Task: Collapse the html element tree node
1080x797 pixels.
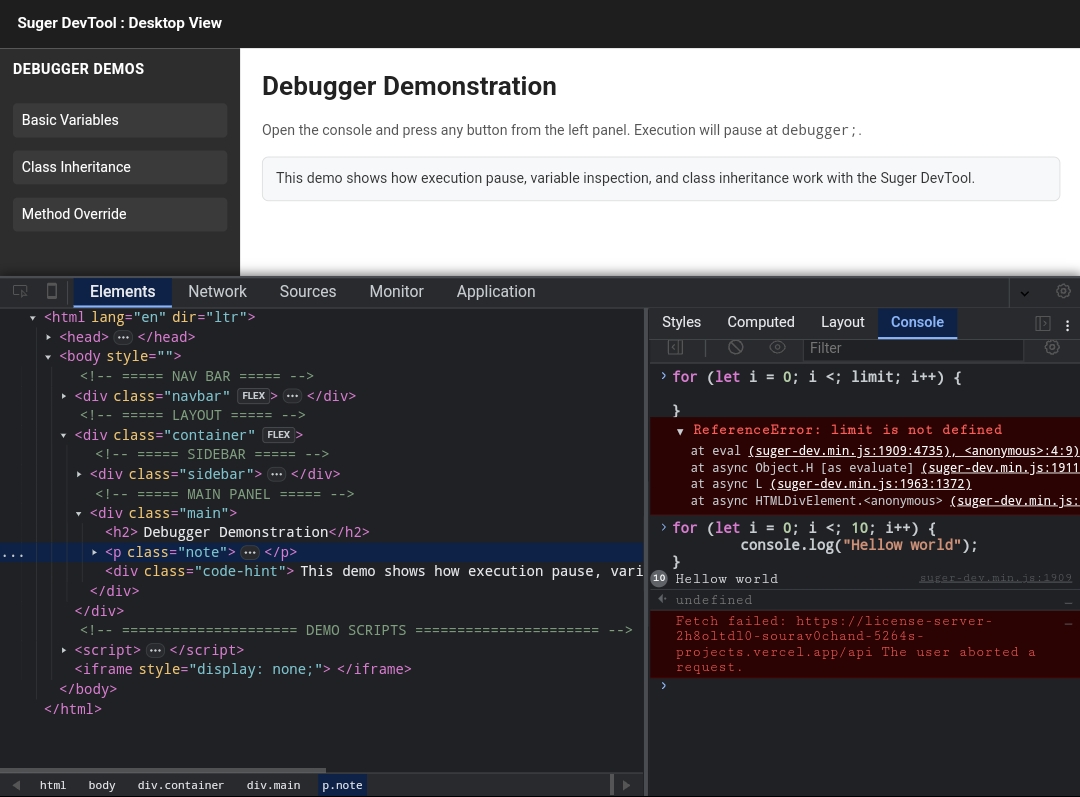Action: (32, 318)
